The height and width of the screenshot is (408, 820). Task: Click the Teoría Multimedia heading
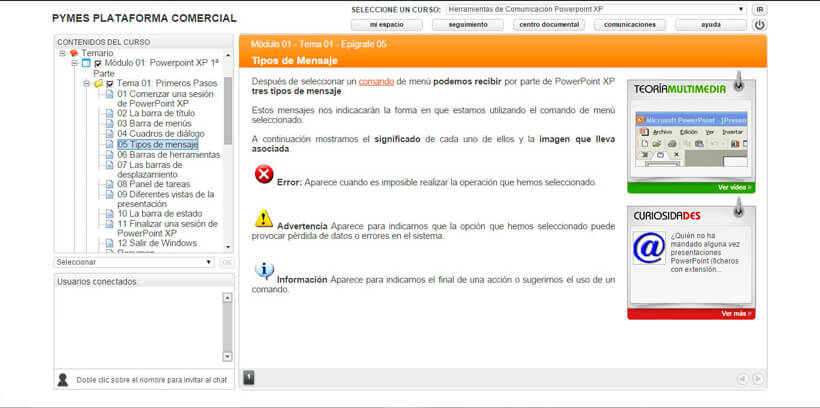pos(680,89)
